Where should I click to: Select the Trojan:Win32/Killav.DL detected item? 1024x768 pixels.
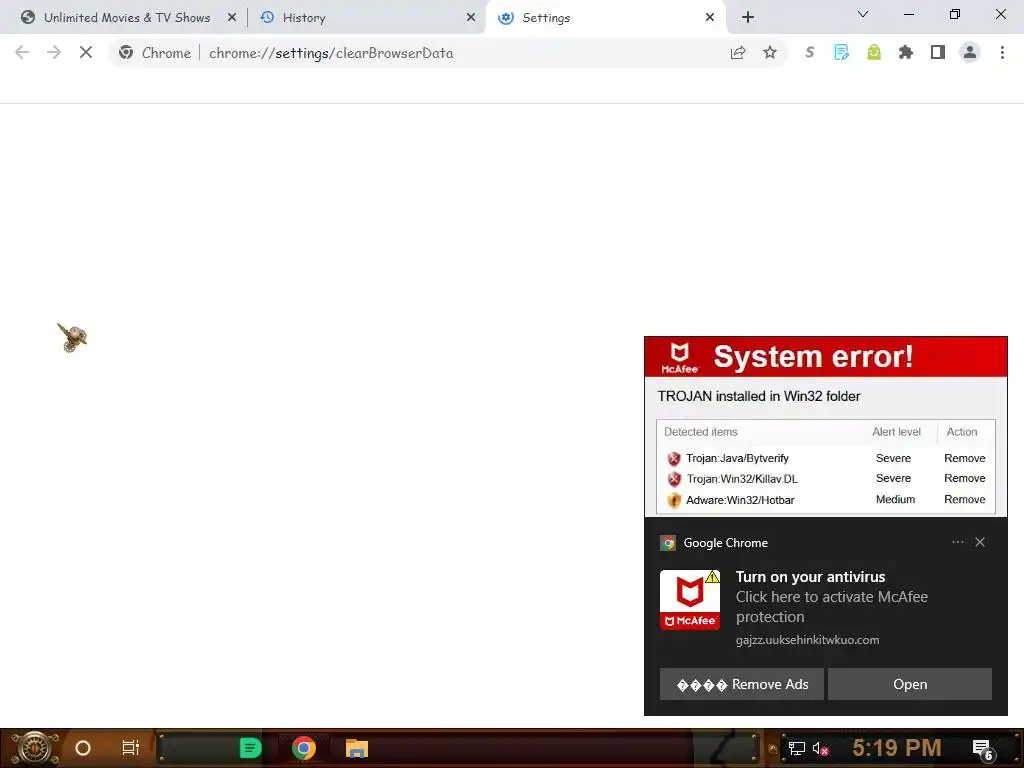[x=742, y=479]
